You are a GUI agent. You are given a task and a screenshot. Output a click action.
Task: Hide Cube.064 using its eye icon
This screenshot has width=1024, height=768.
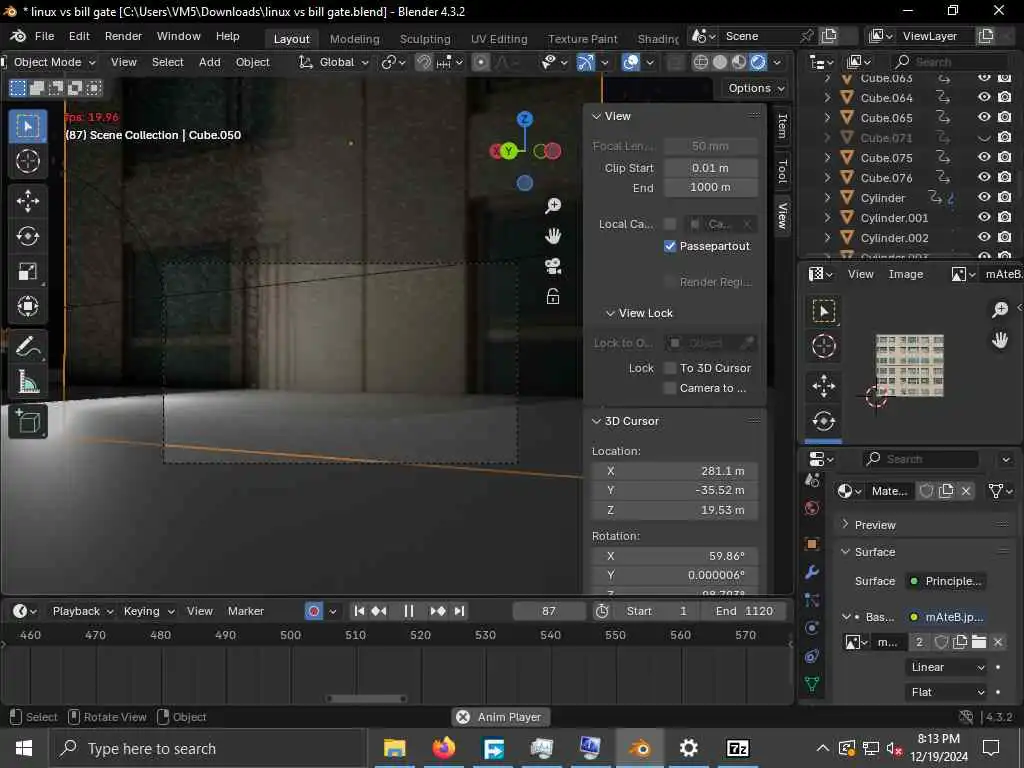coord(984,97)
